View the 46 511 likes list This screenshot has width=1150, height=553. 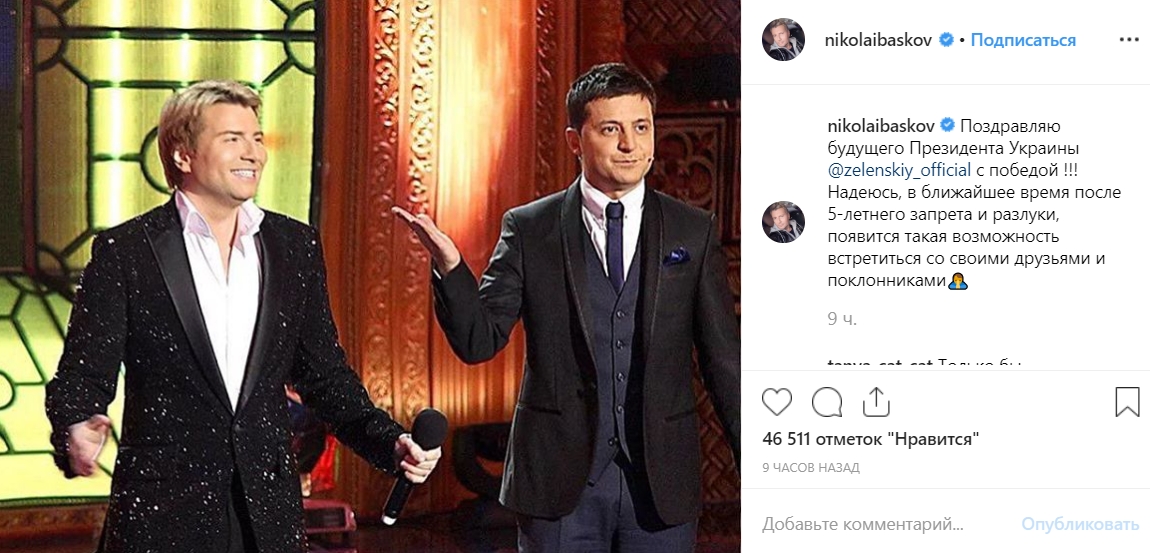point(871,439)
